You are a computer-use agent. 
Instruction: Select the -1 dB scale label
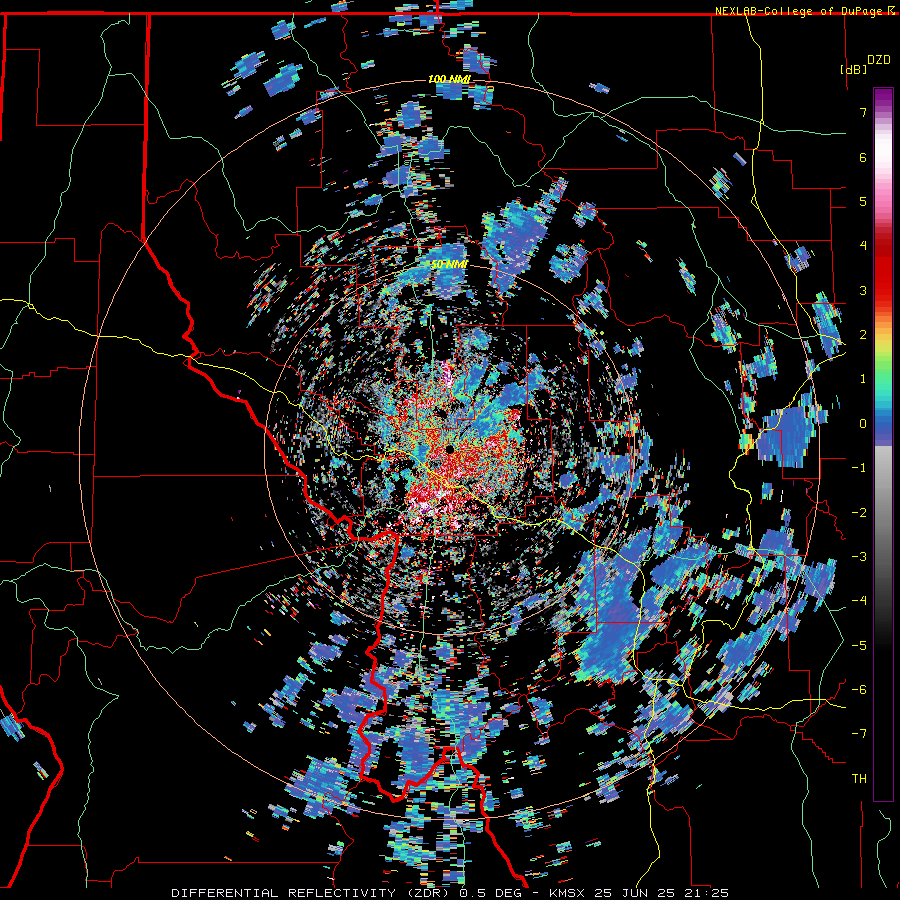click(859, 468)
